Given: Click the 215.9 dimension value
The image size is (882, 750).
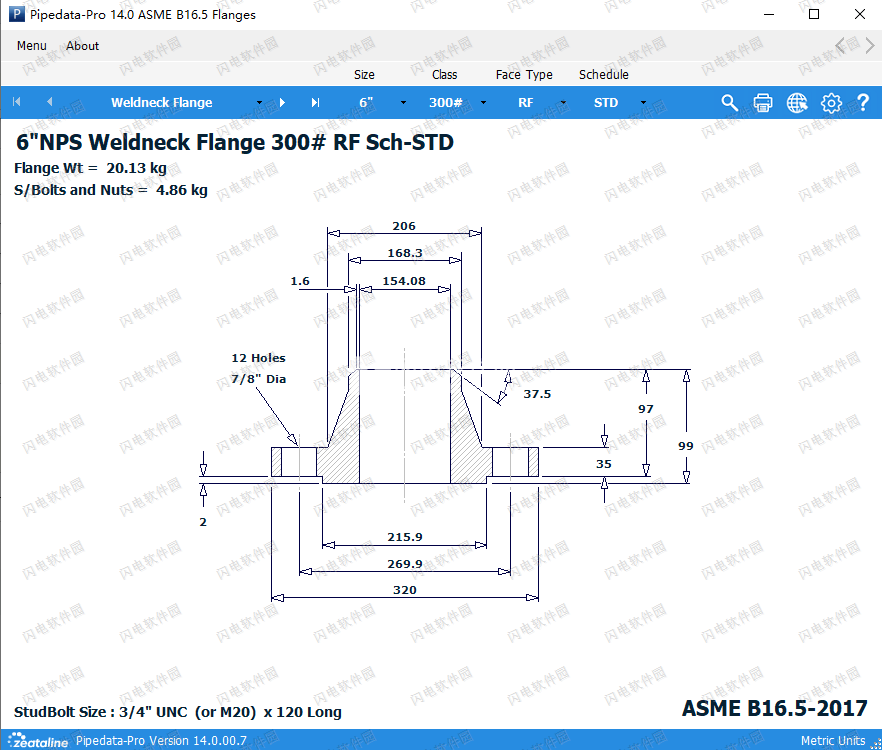Looking at the screenshot, I should pyautogui.click(x=404, y=537).
